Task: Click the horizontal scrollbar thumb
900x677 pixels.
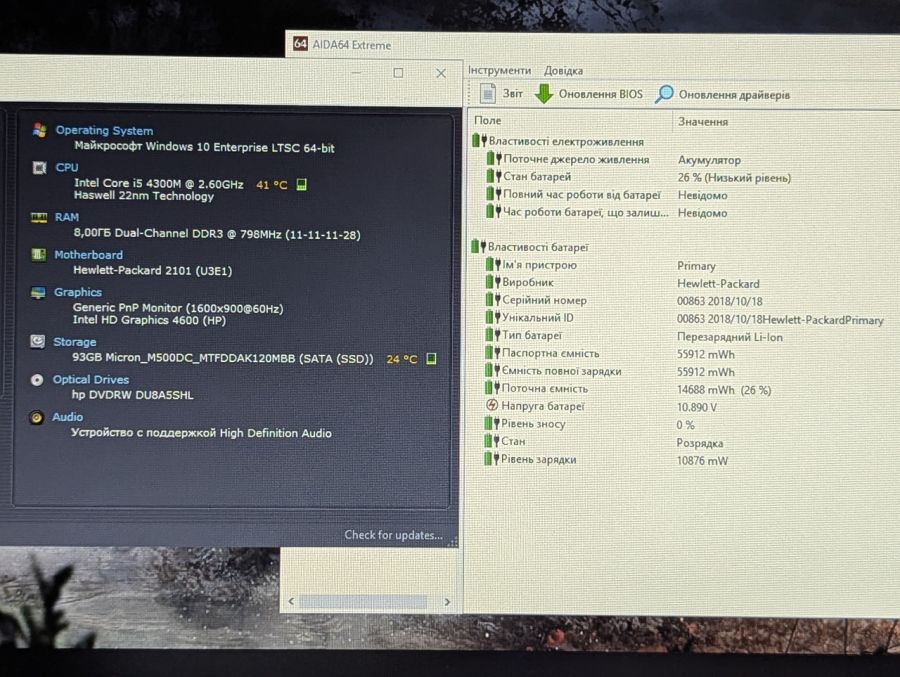Action: point(363,602)
